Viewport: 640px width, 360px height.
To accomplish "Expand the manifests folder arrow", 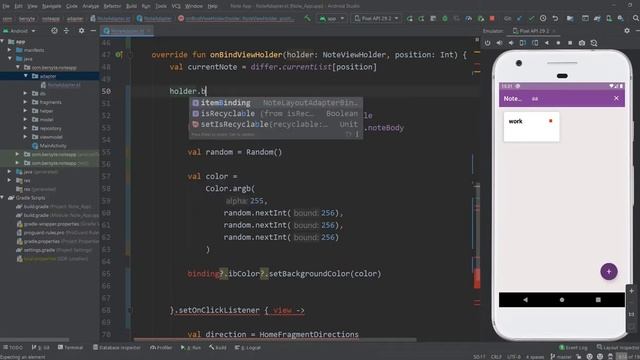I will 10,50.
